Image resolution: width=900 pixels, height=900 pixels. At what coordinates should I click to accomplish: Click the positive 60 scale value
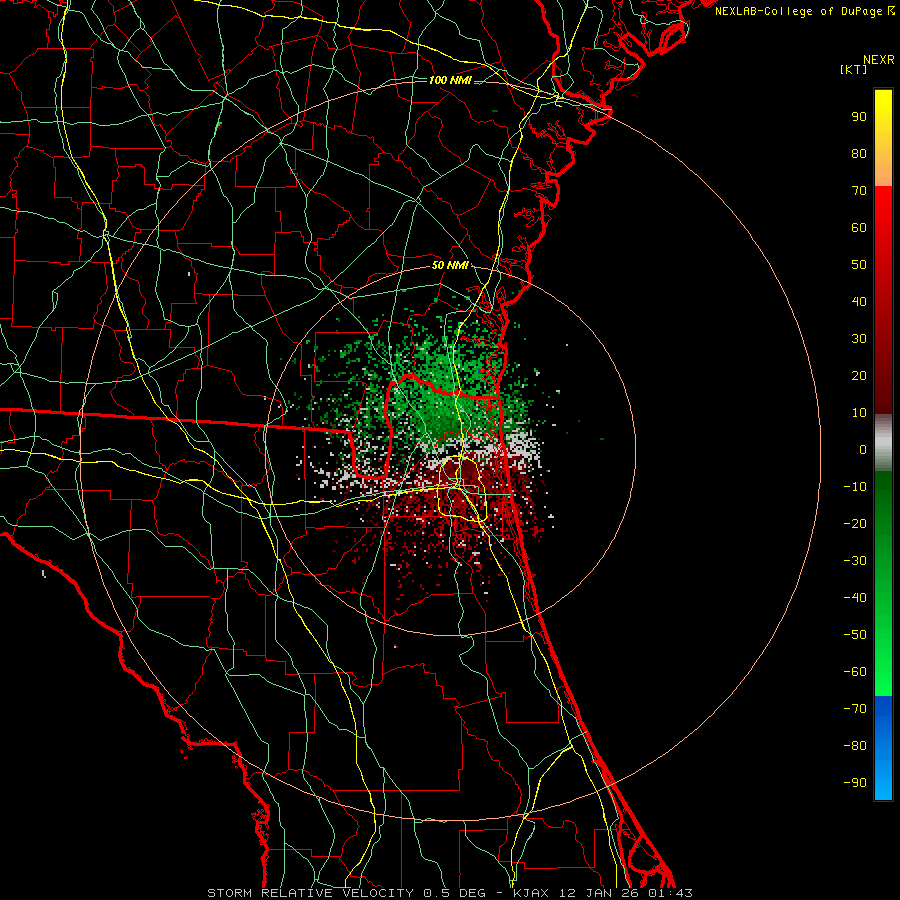[x=859, y=228]
